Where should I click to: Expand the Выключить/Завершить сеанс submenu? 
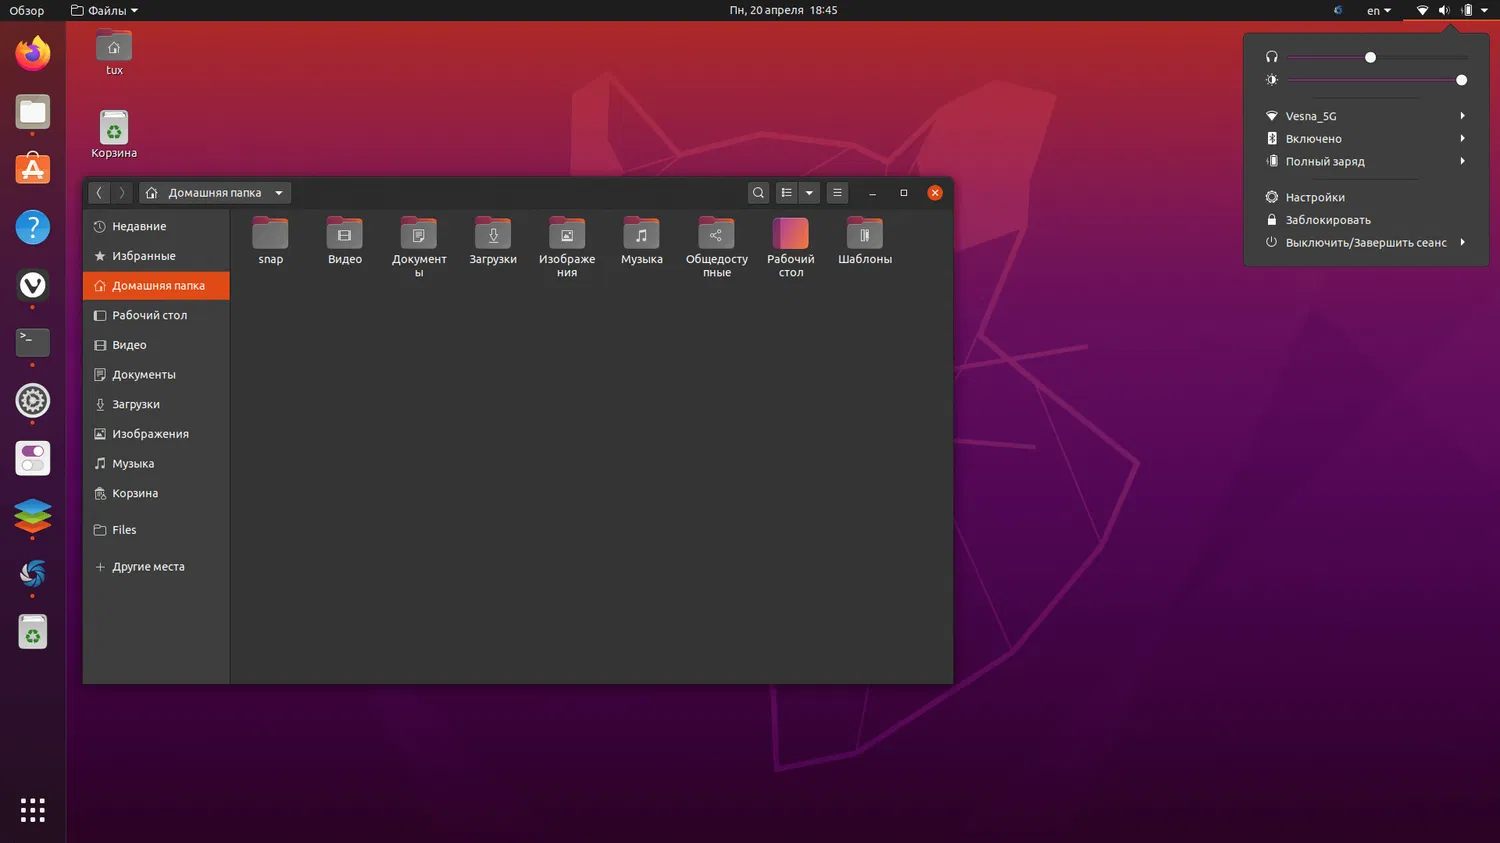click(1462, 242)
